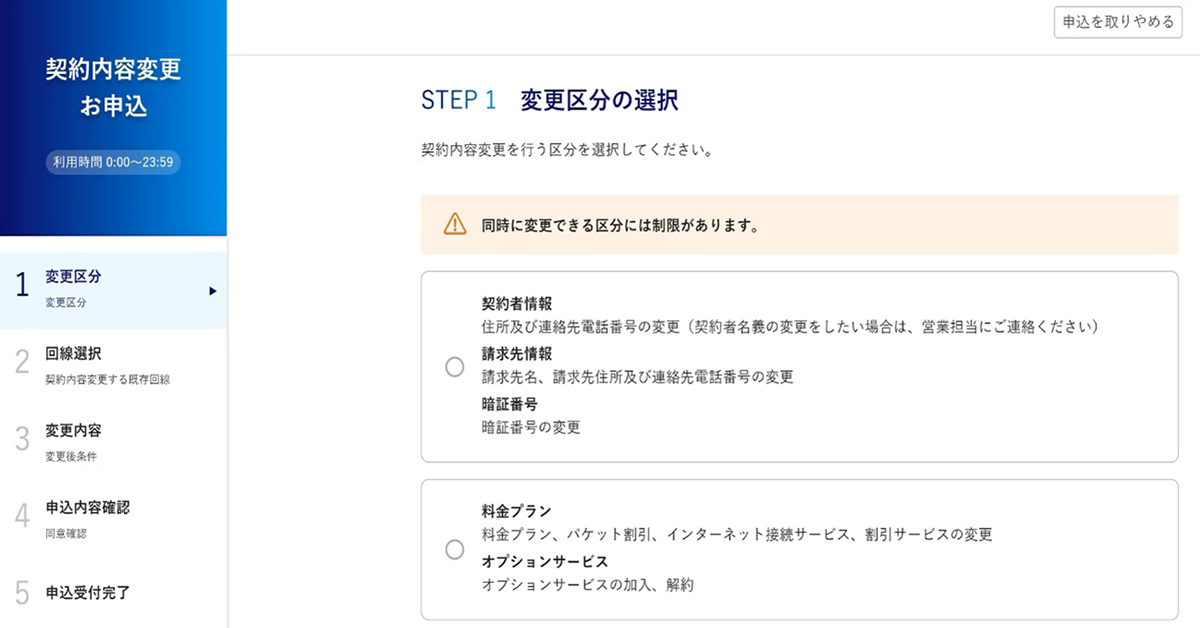The image size is (1200, 628).
Task: Click the step number 3 icon
Action: (22, 440)
